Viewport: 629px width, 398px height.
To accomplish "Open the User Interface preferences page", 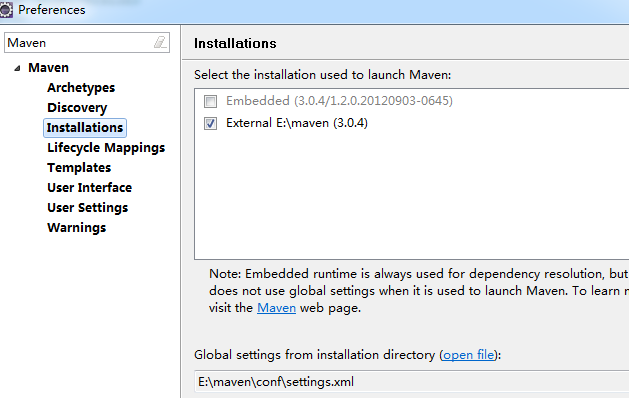I will [x=89, y=188].
